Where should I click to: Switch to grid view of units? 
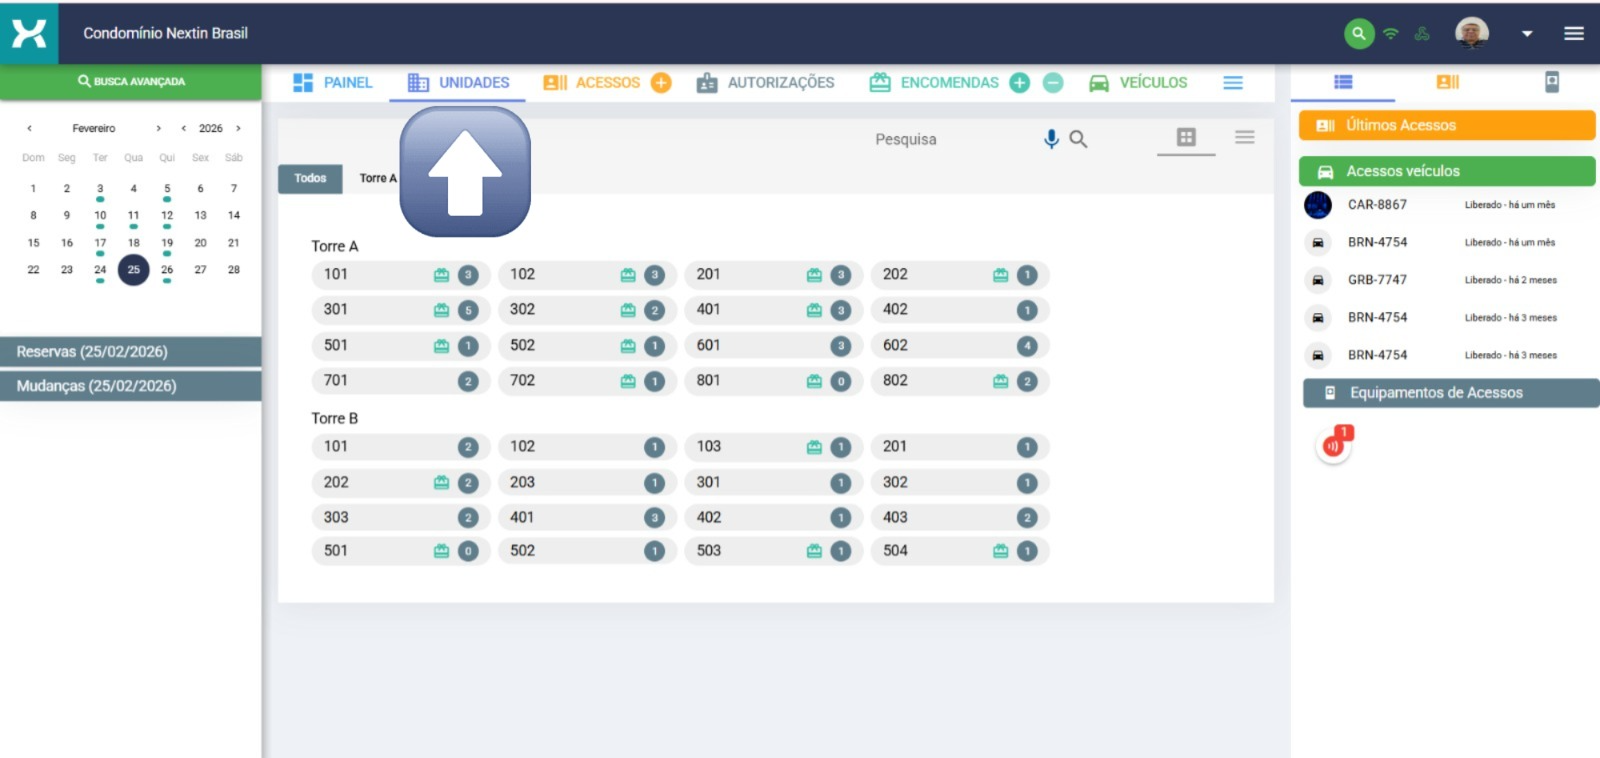[x=1186, y=138]
